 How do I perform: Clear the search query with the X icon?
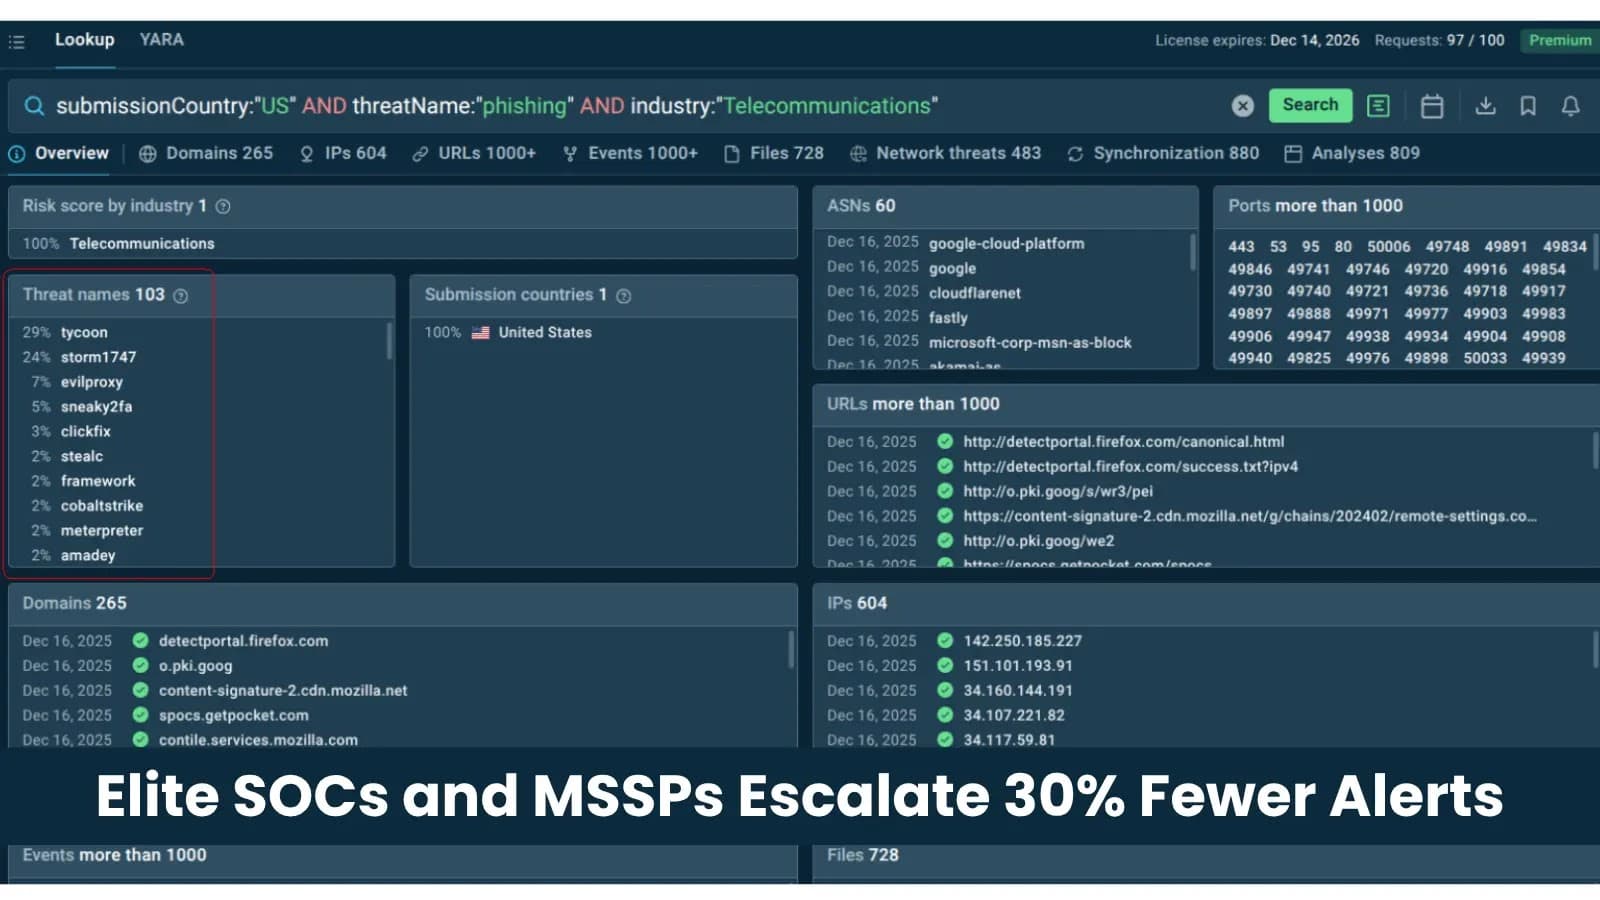point(1242,105)
